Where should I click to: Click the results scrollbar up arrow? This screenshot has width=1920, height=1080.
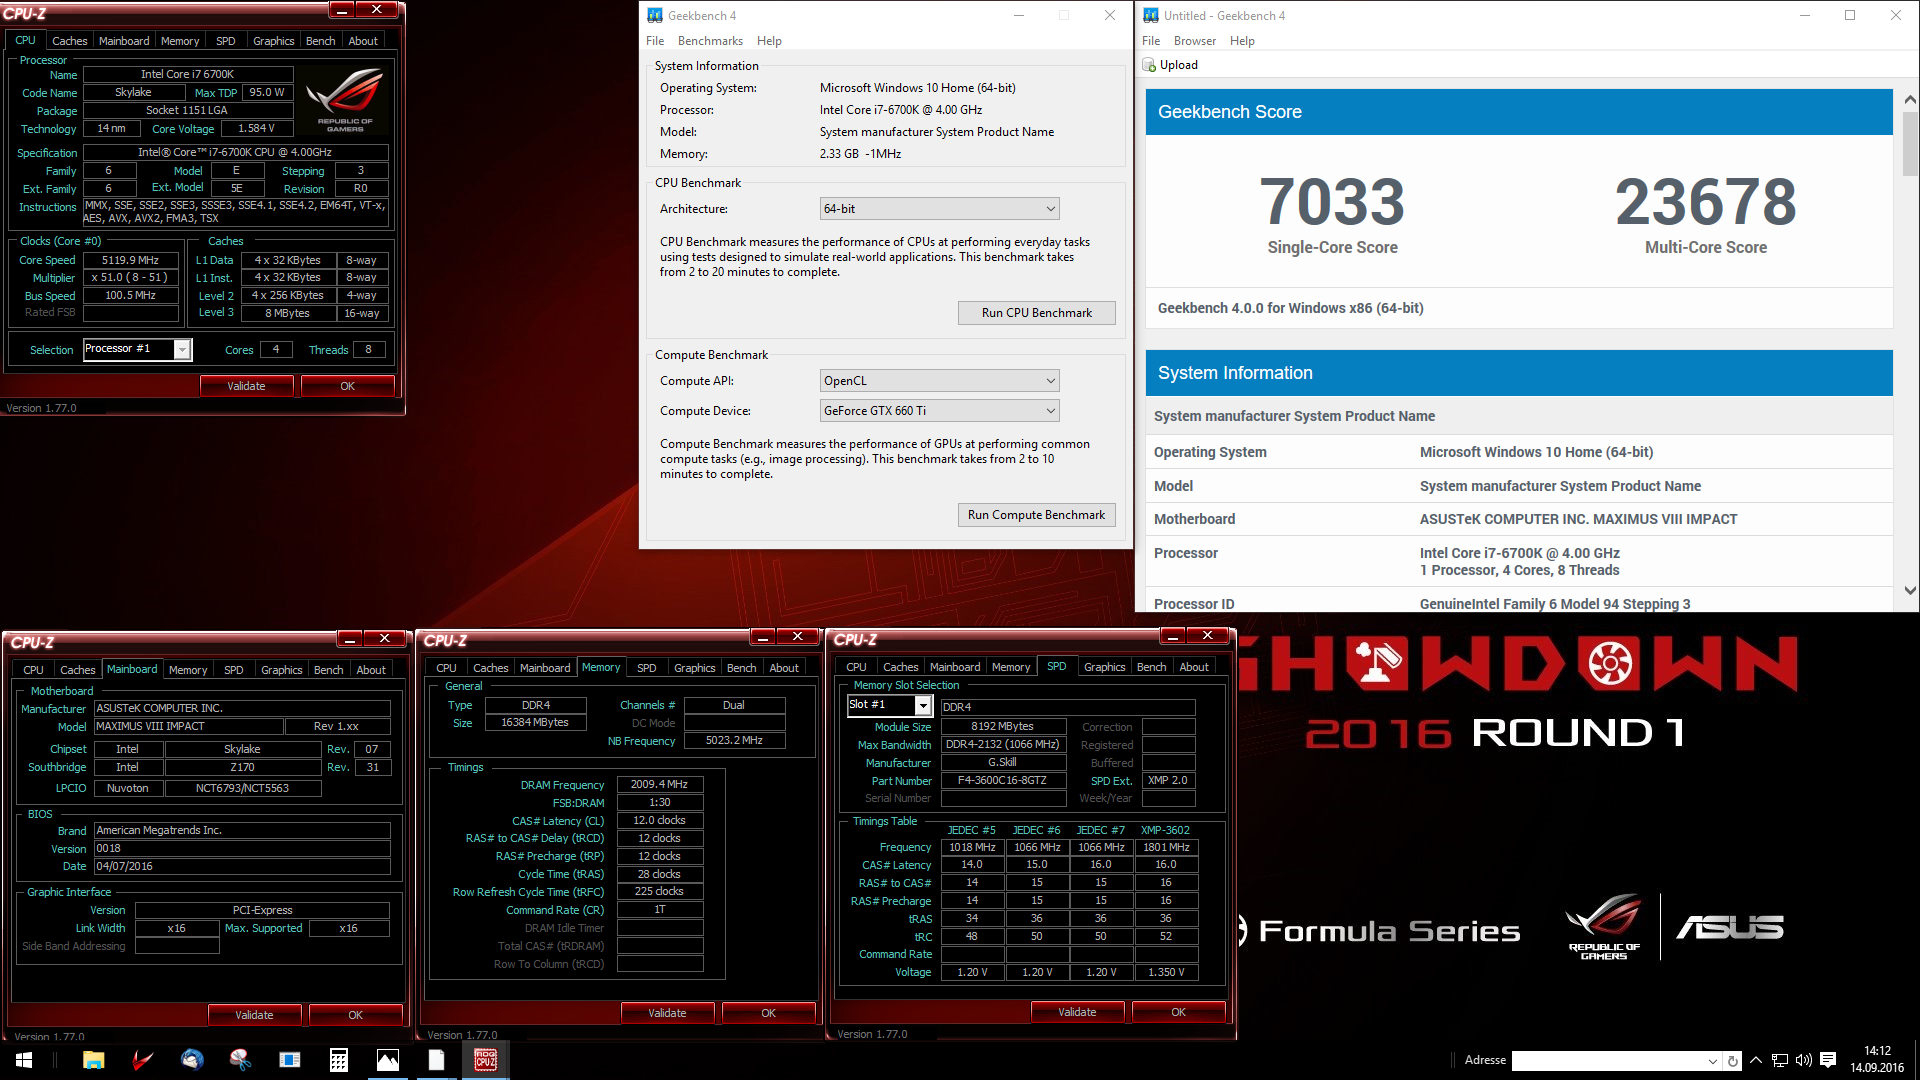point(1910,99)
